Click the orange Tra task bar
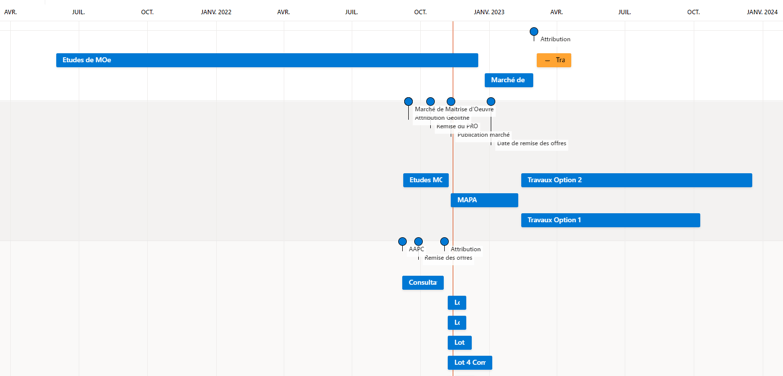The height and width of the screenshot is (376, 783). (554, 60)
